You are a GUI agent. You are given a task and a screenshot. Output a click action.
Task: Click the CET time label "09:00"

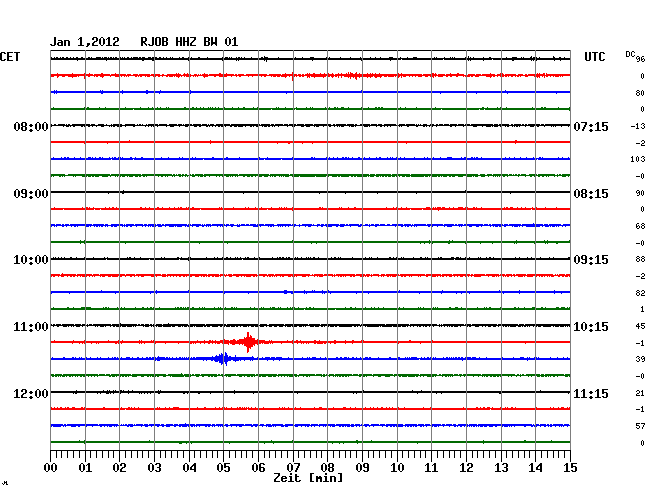(31, 194)
